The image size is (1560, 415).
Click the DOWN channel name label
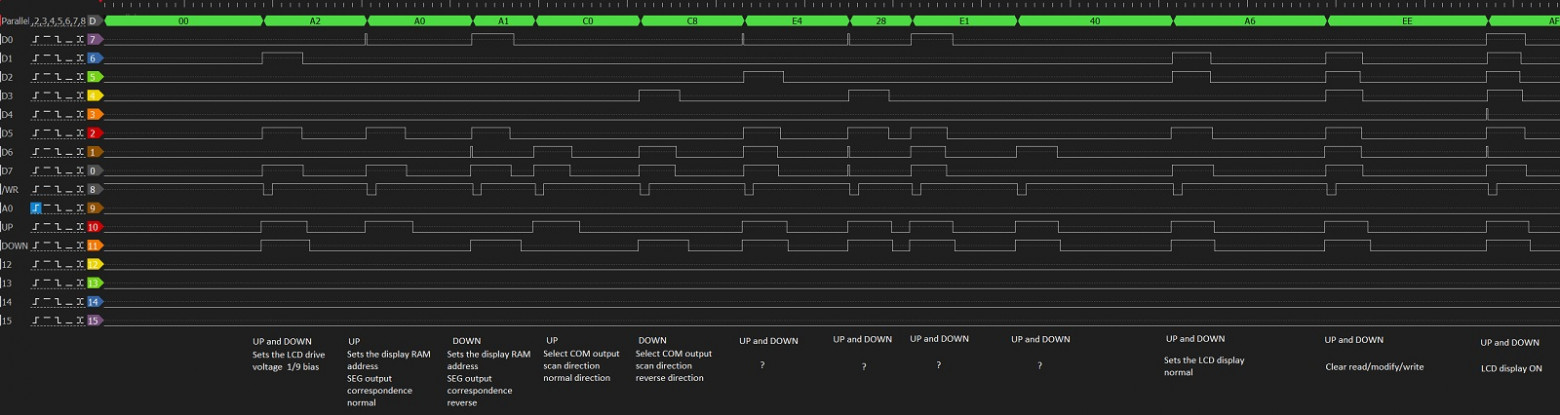point(15,245)
